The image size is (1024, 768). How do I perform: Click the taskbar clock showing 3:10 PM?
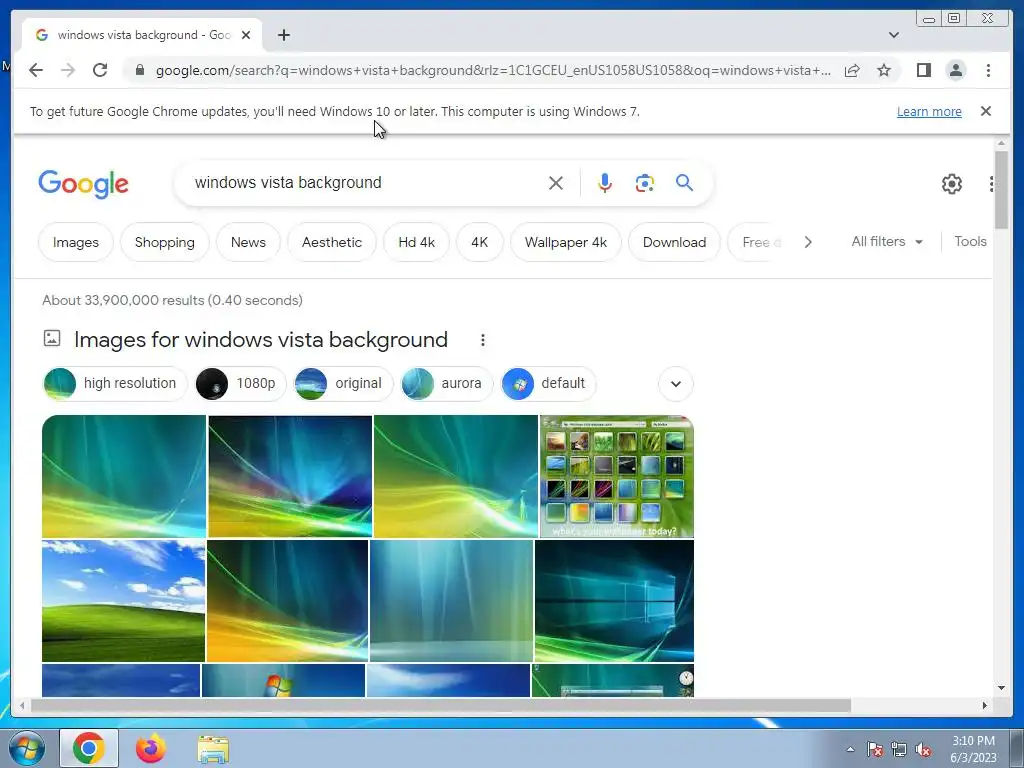pos(973,749)
